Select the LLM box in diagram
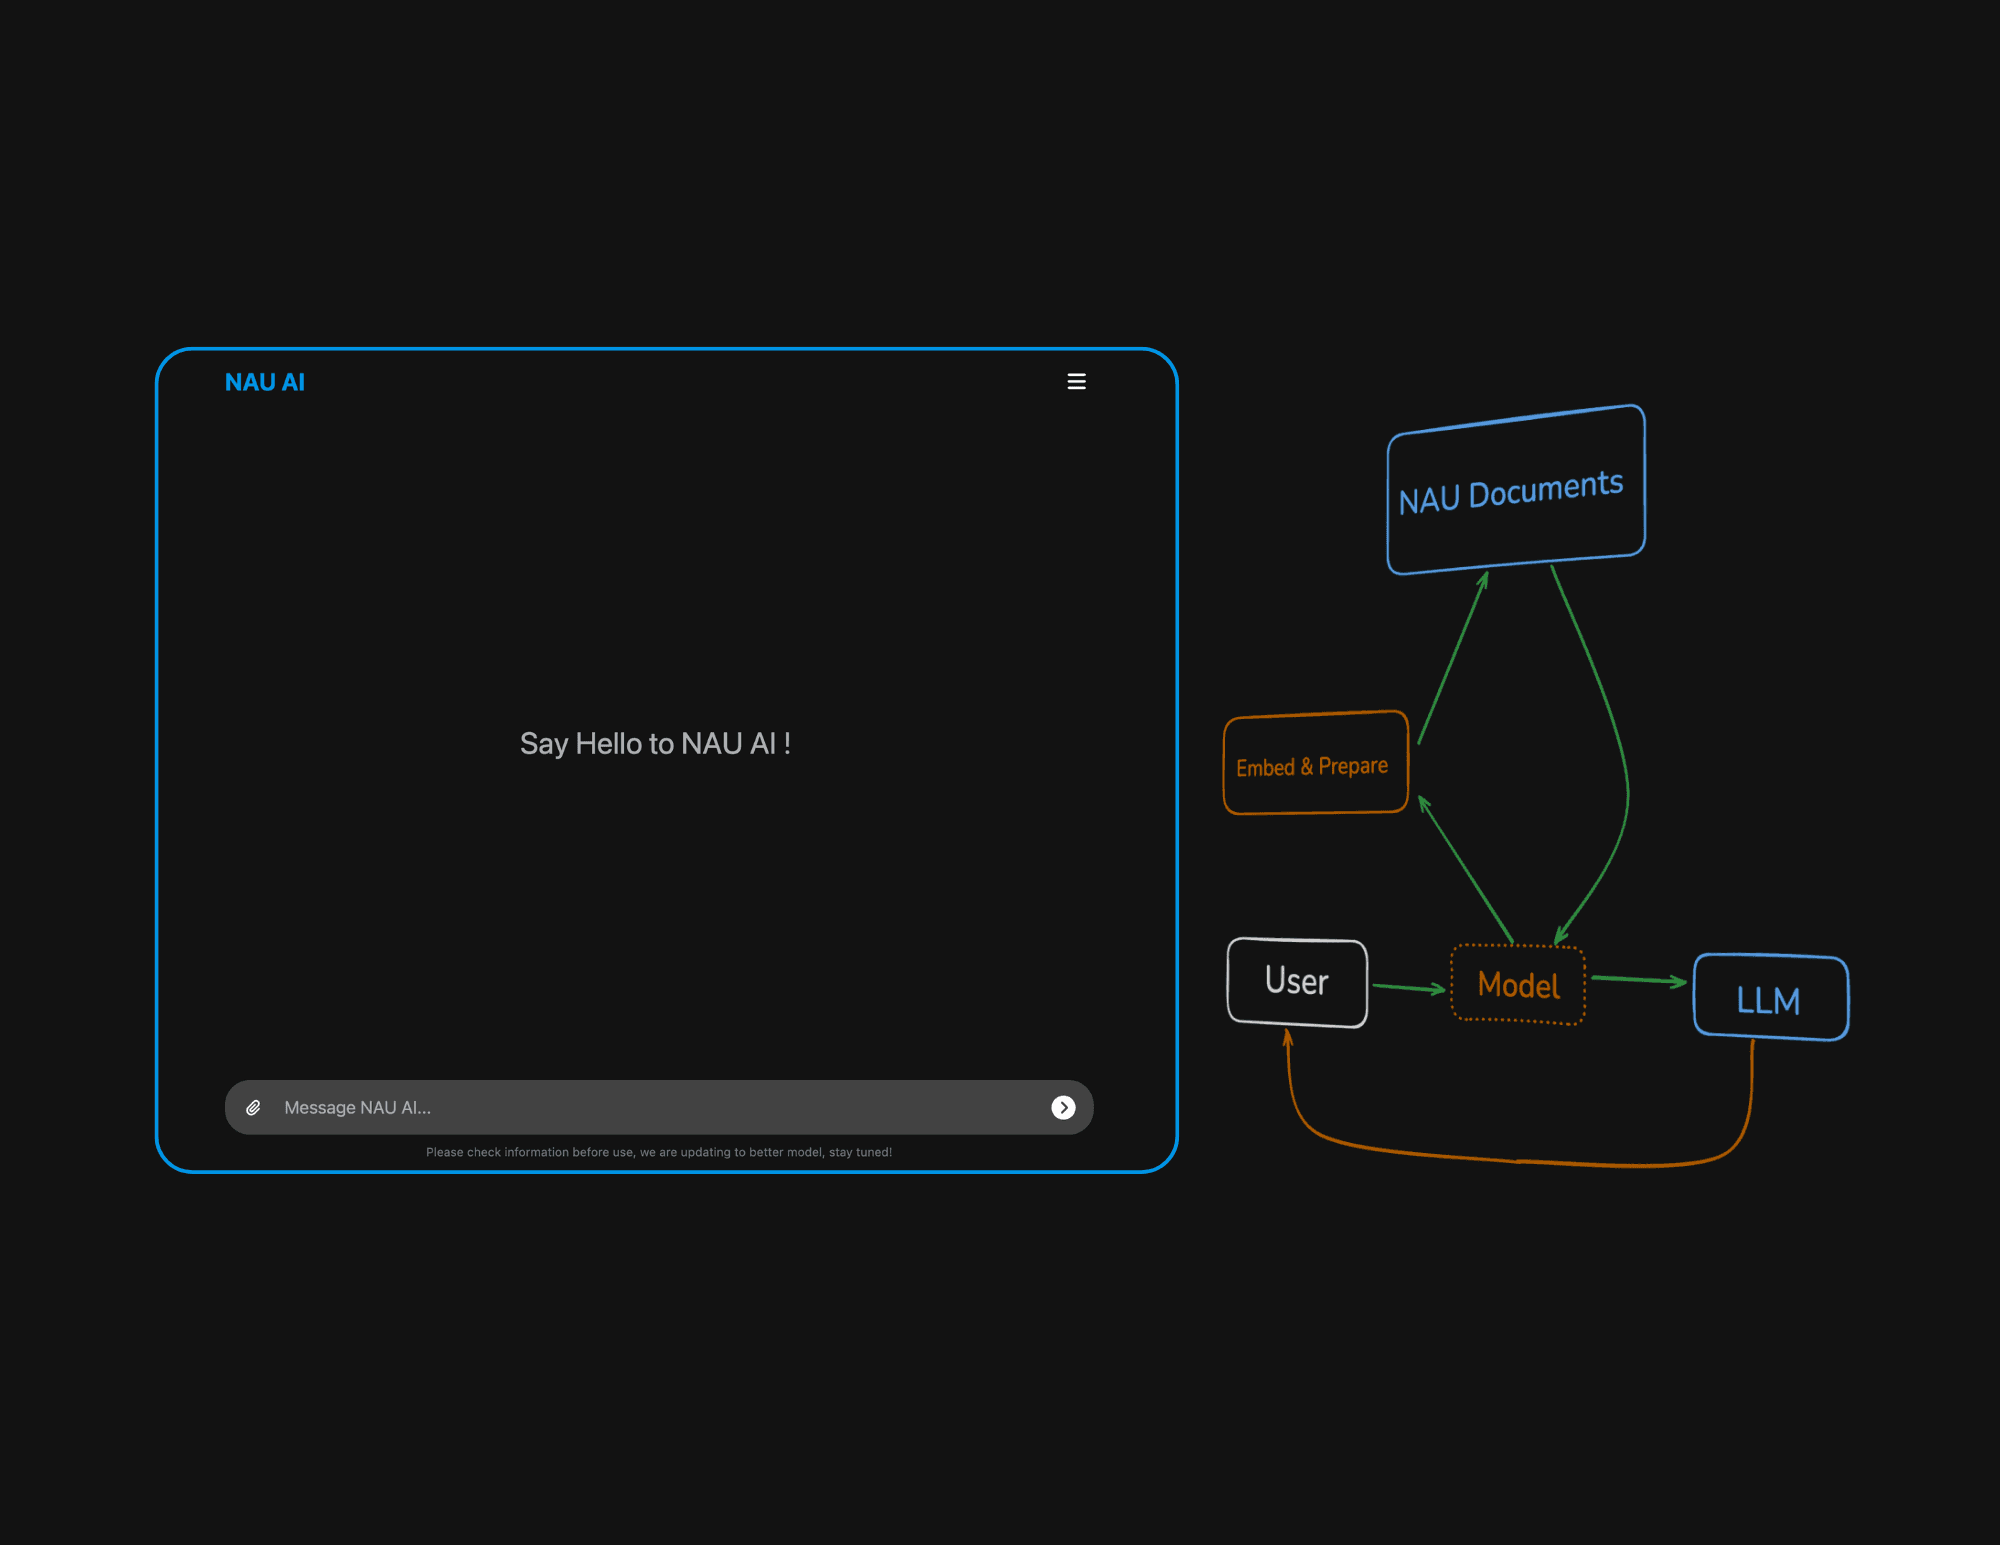Screen dimensions: 2000x1545 1769,999
